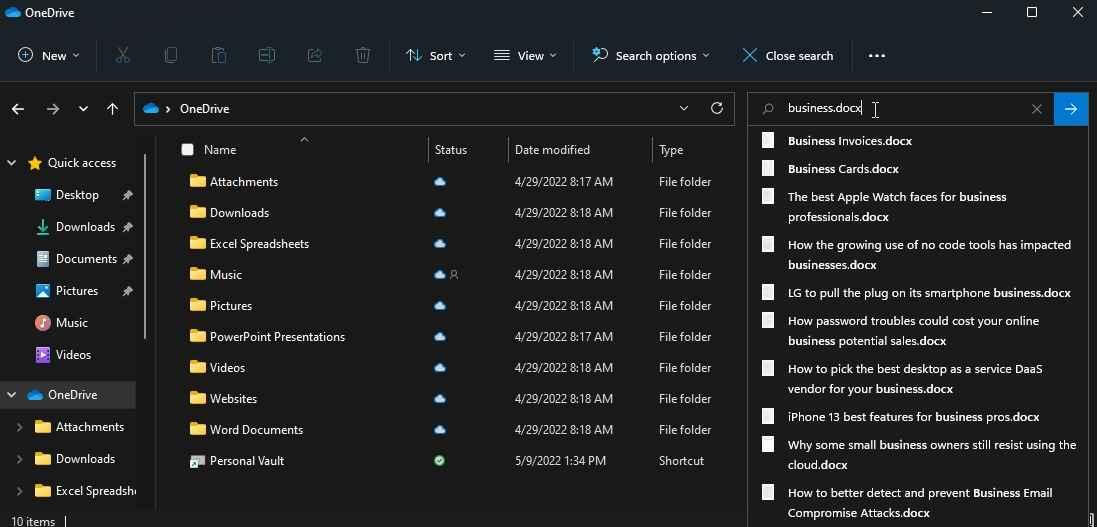Image resolution: width=1097 pixels, height=527 pixels.
Task: Open the Search options dropdown
Action: [x=651, y=55]
